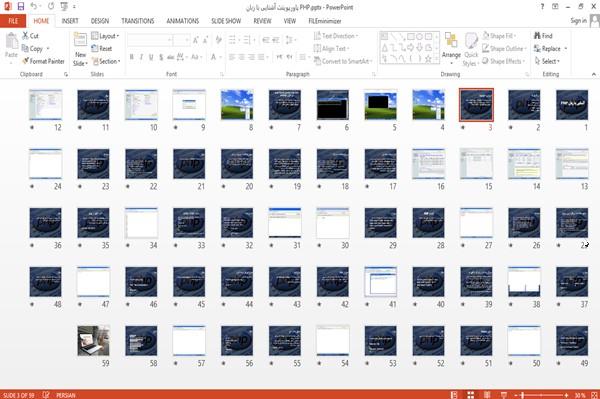Open the font name combo box
The image size is (600, 399).
pyautogui.click(x=150, y=40)
